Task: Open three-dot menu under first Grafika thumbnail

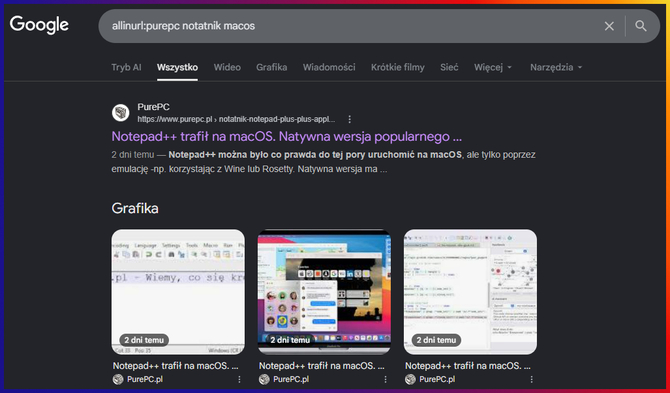Action: pos(239,379)
